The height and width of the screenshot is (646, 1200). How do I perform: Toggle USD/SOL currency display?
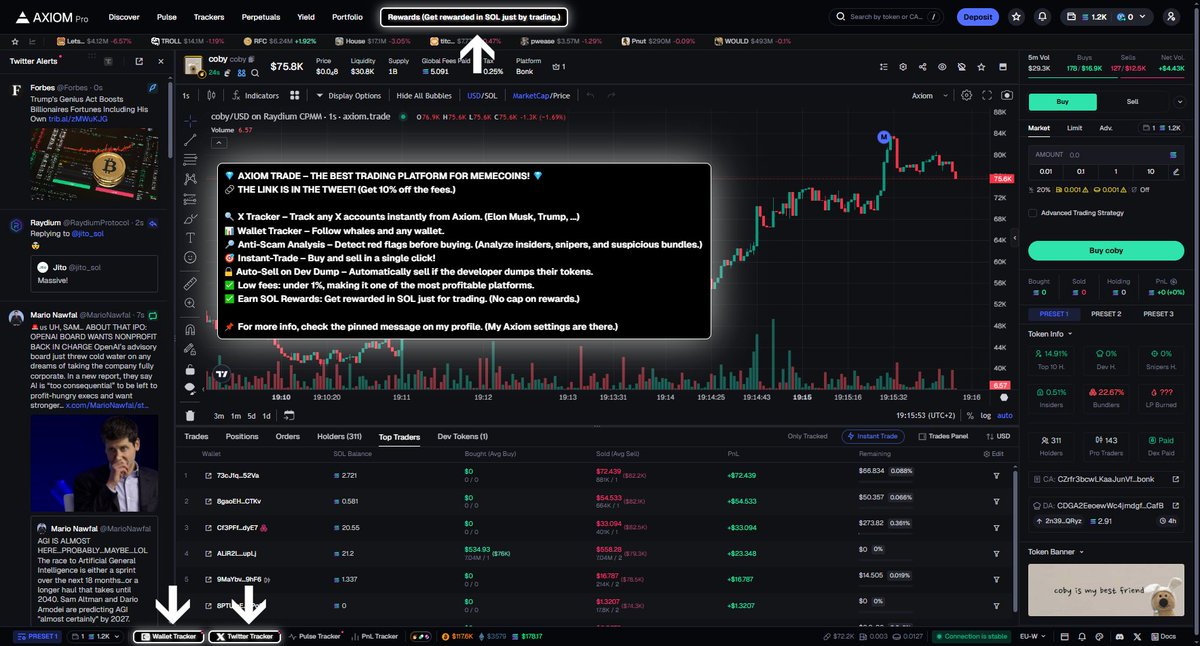(x=482, y=95)
